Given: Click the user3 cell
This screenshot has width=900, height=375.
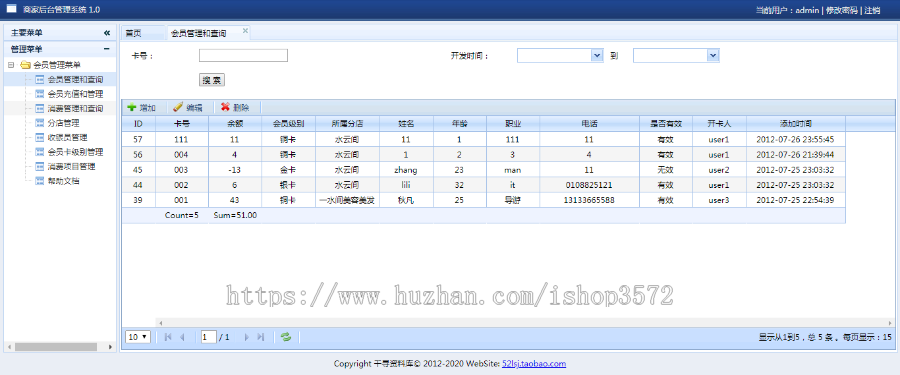Looking at the screenshot, I should point(719,200).
